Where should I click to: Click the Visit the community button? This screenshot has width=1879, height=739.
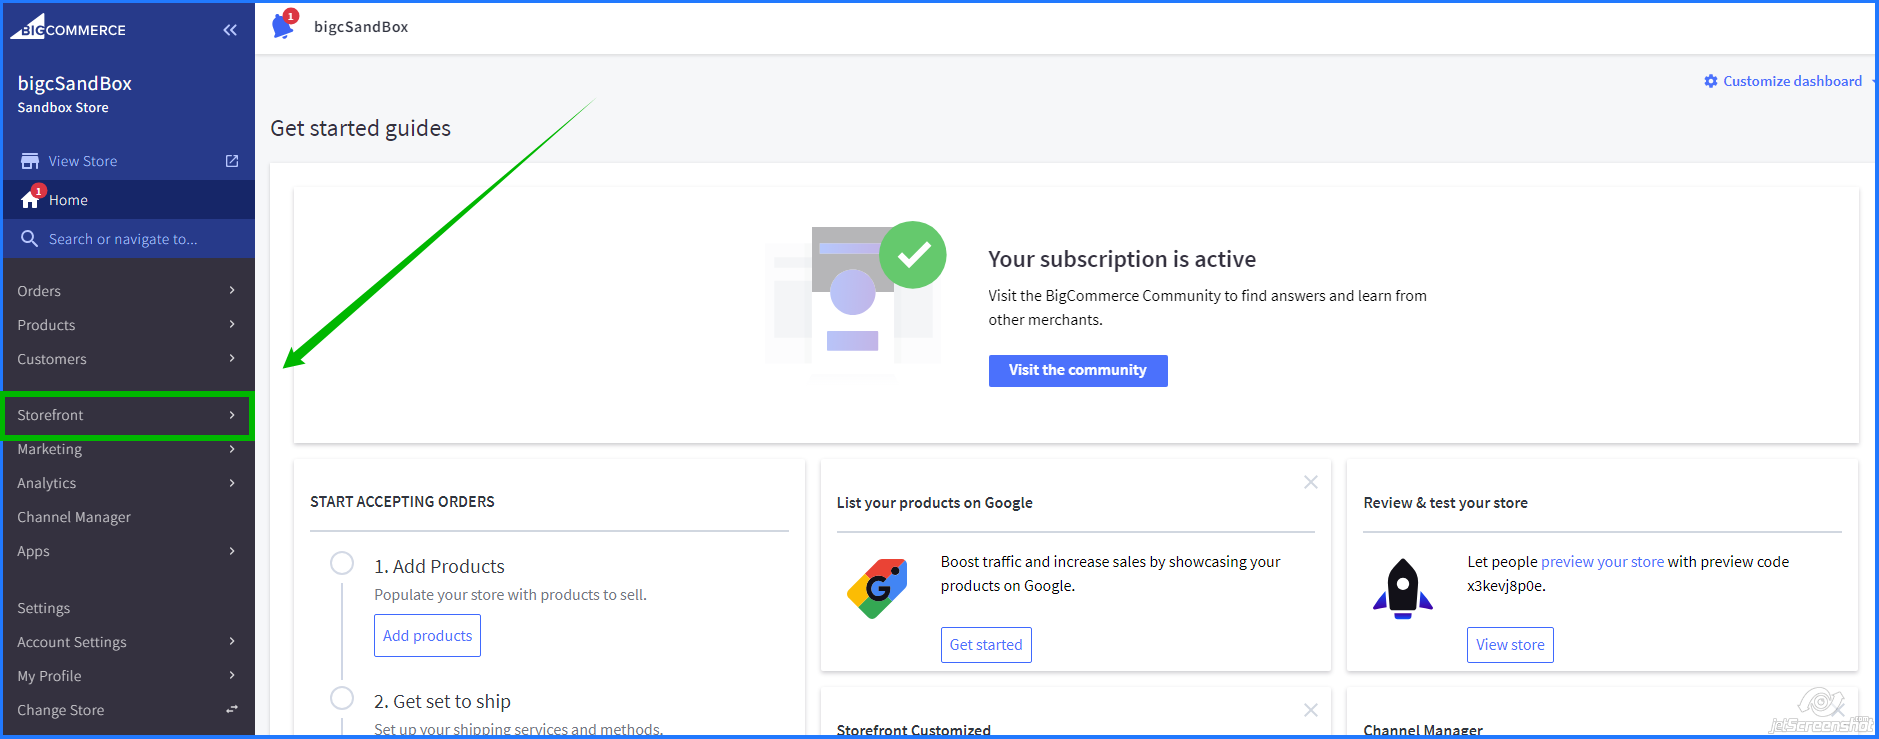(1077, 370)
